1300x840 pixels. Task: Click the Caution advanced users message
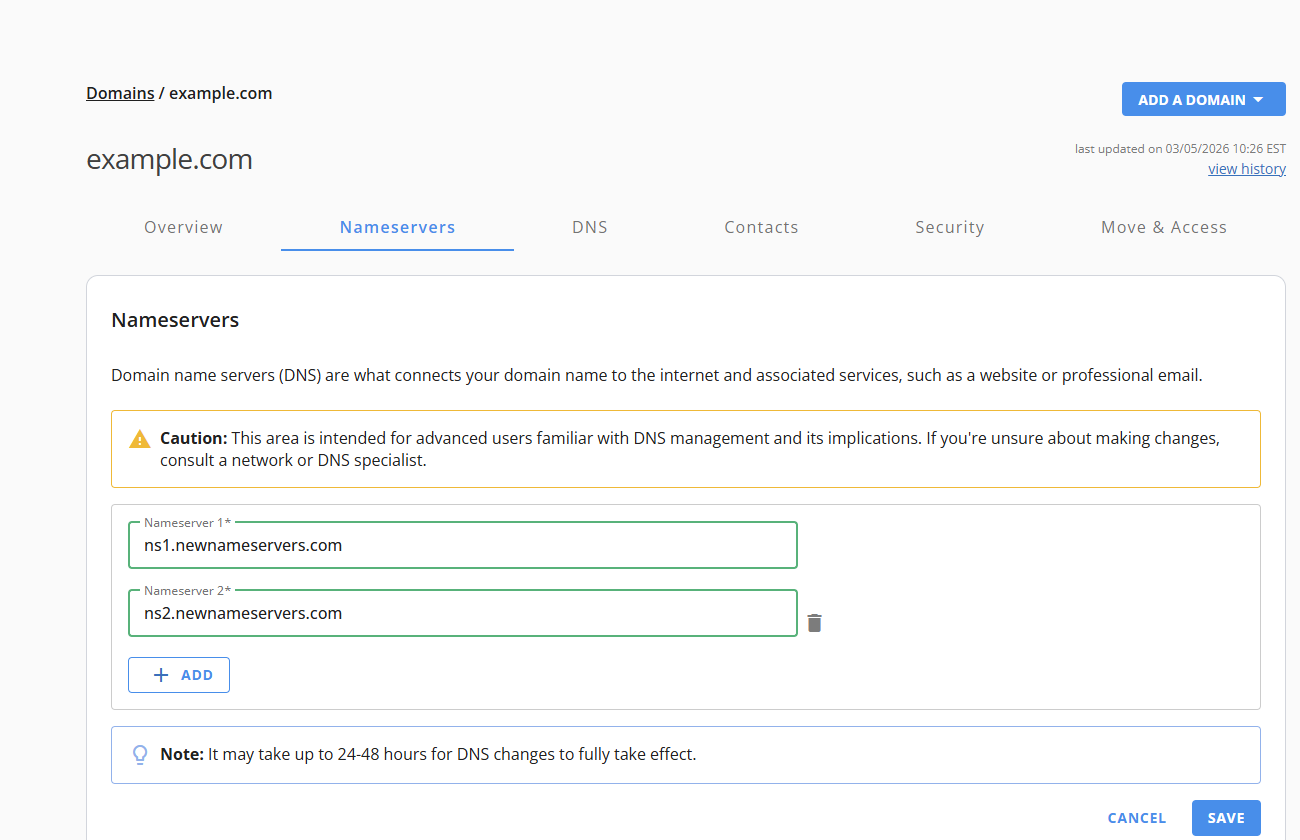pos(690,450)
